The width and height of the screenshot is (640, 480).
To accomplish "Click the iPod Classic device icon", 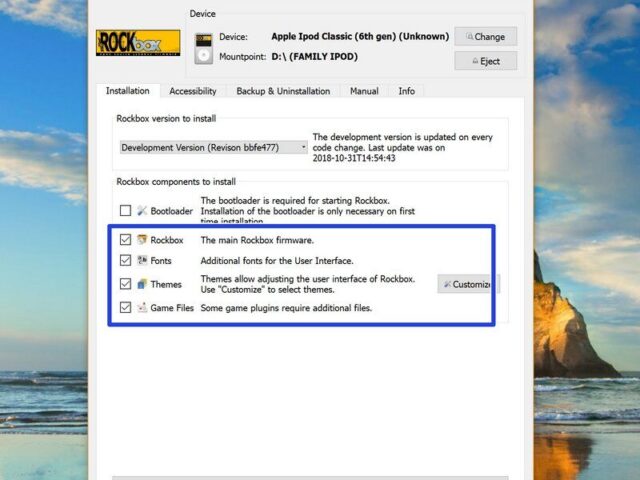I will coord(203,49).
